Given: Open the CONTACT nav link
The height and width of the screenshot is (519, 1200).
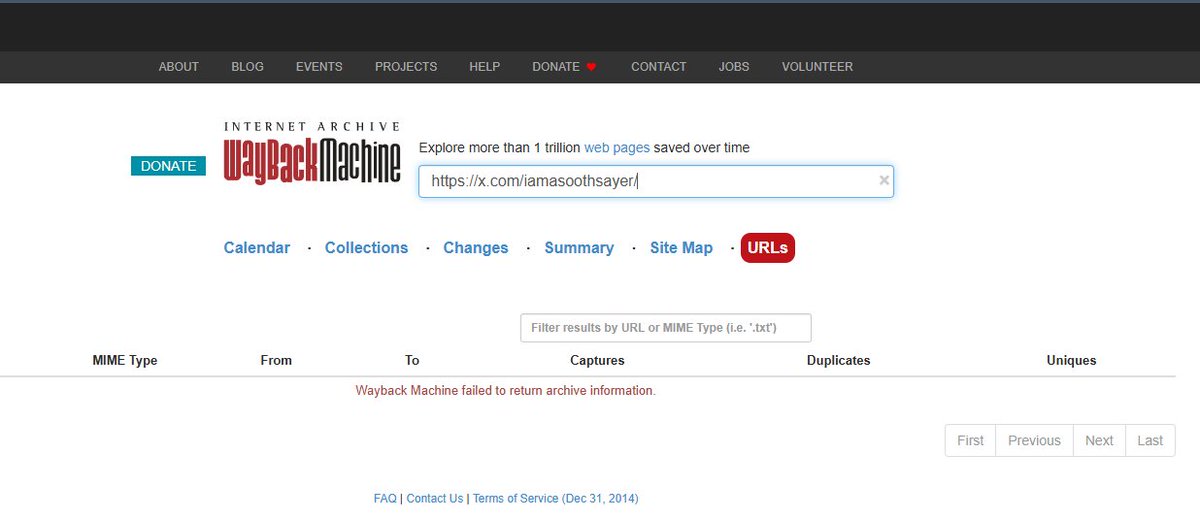Looking at the screenshot, I should coord(659,67).
